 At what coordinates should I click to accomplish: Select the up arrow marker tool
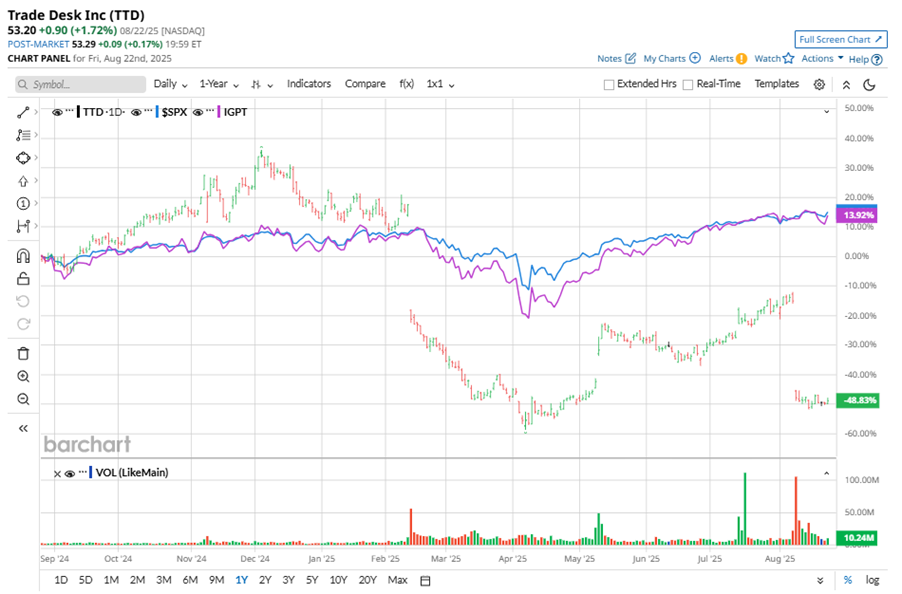point(23,181)
